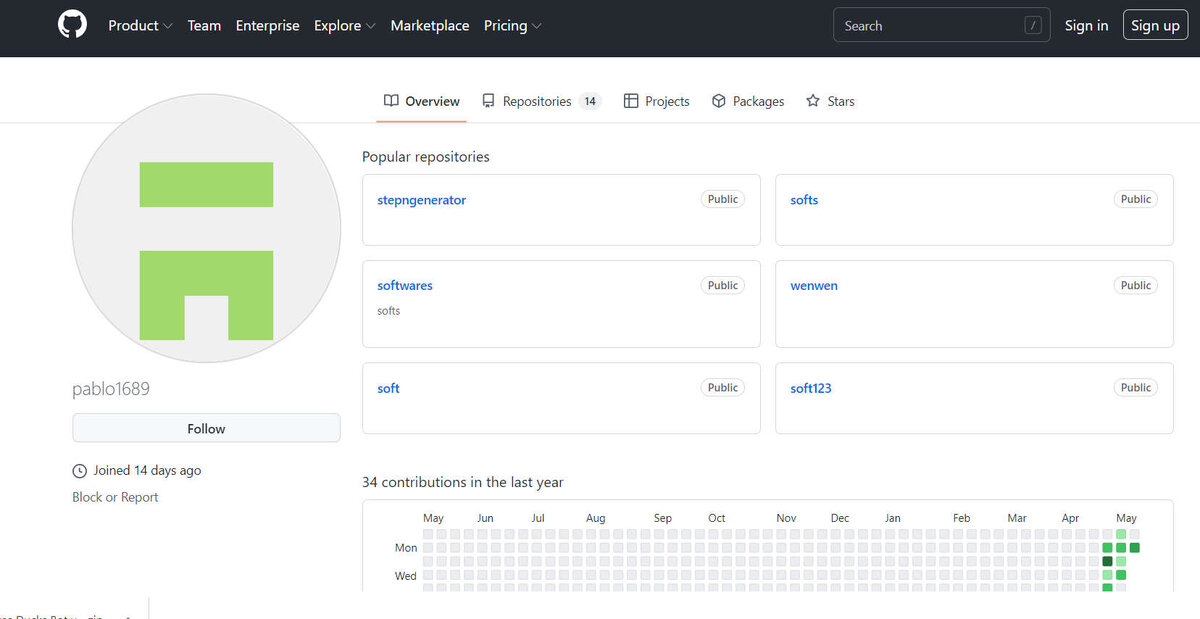
Task: Switch to the Overview tab
Action: click(421, 101)
